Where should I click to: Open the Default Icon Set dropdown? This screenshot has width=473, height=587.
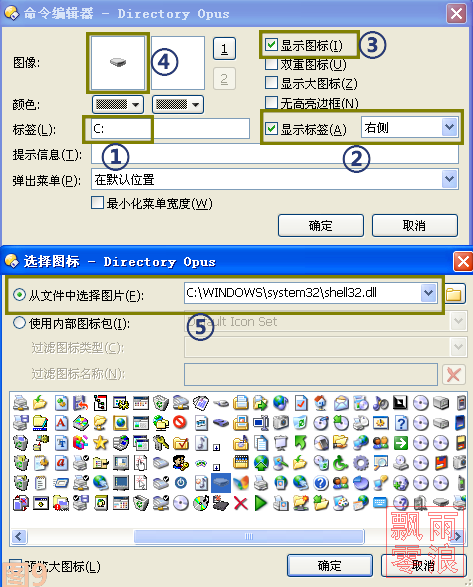(x=458, y=321)
